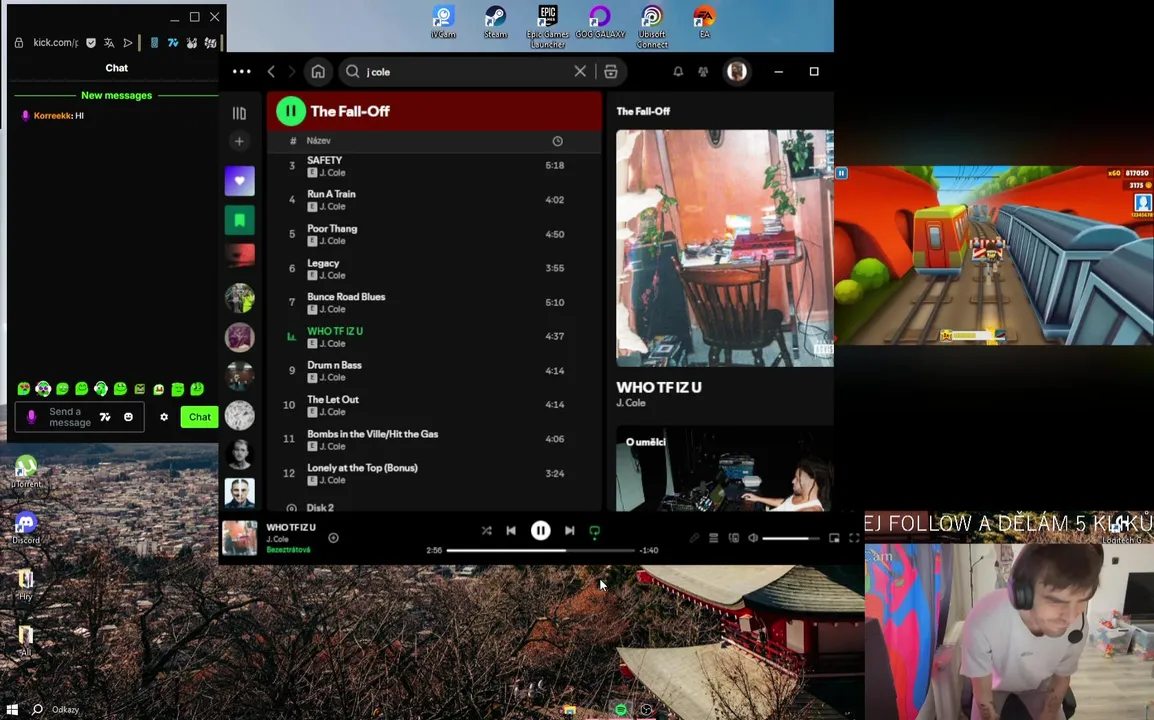
Task: Open the Spotify play queue
Action: click(x=713, y=538)
